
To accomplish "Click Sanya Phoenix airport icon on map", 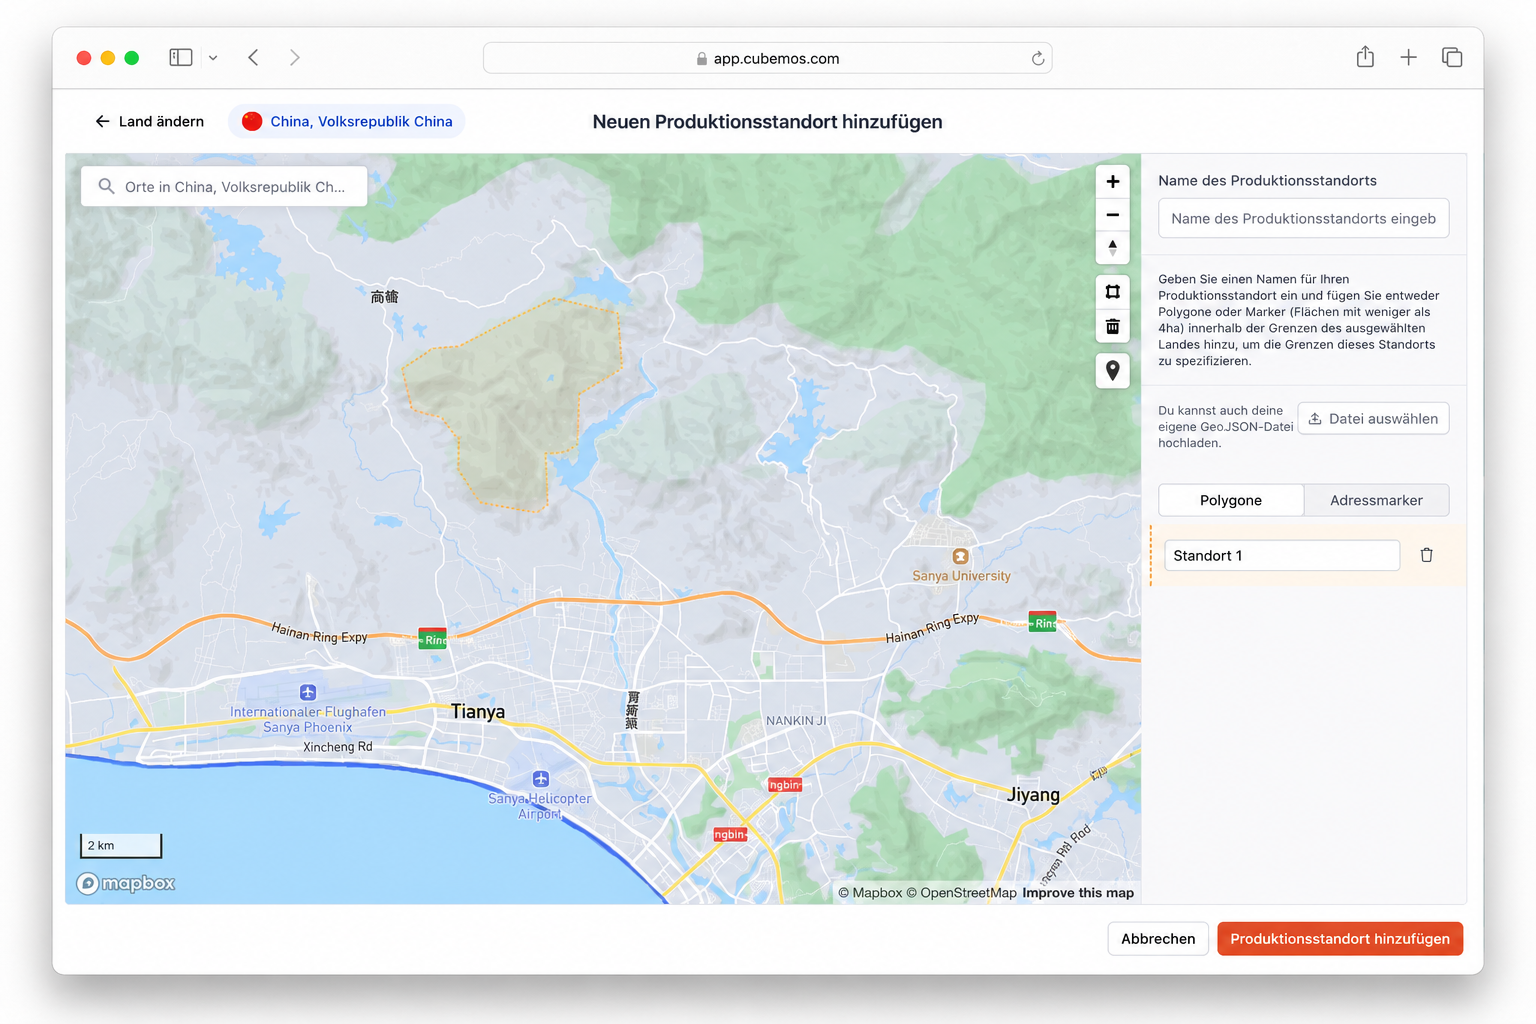I will click(308, 692).
